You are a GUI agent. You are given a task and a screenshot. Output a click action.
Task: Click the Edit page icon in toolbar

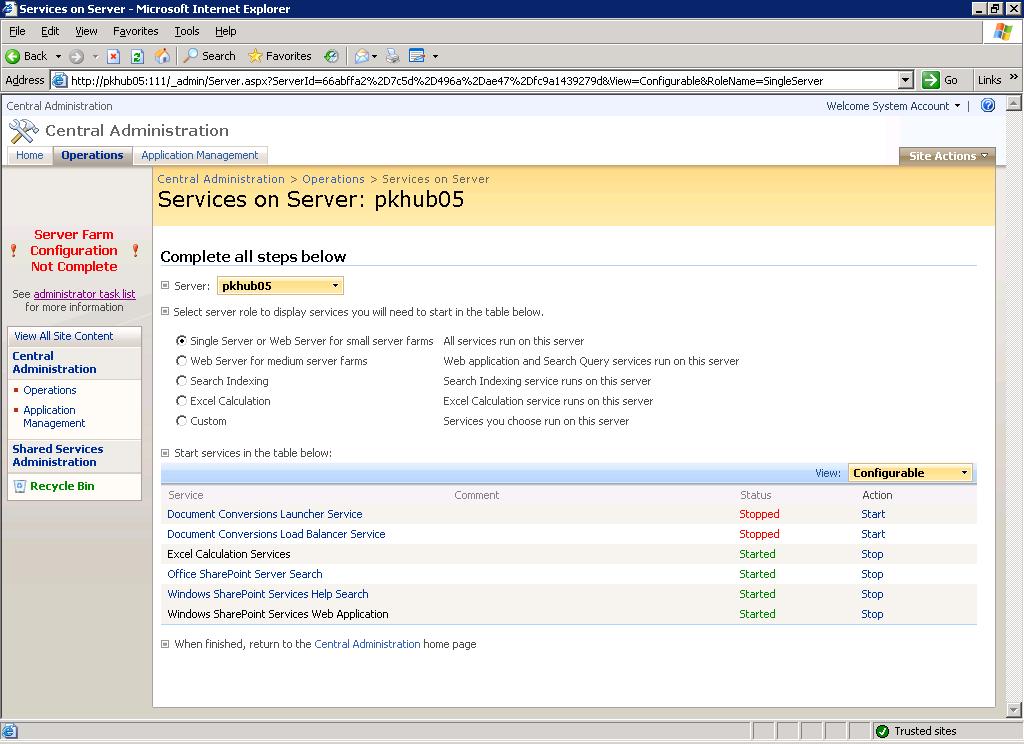click(x=417, y=56)
